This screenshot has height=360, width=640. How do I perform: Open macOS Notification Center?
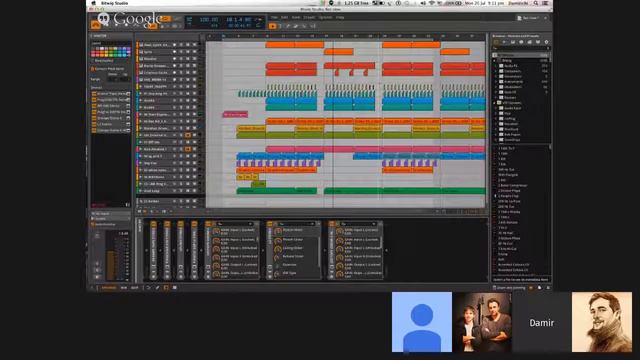tap(546, 3)
